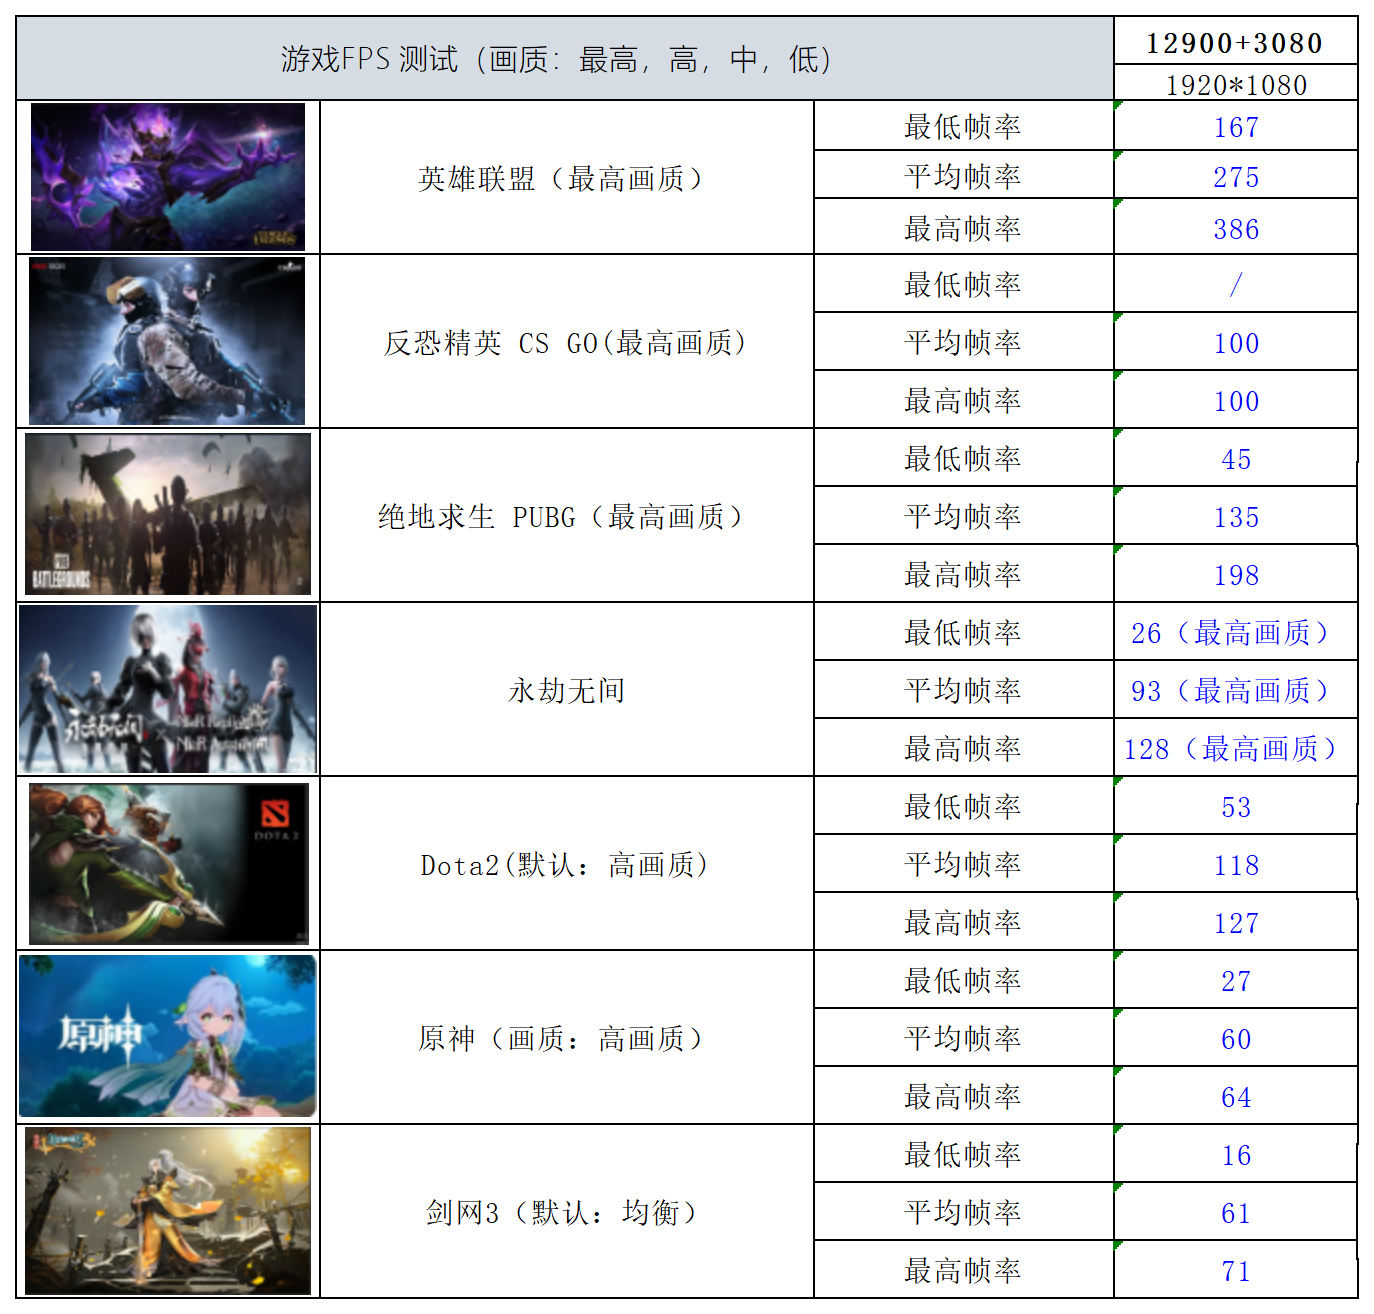The width and height of the screenshot is (1374, 1314).
Task: Click CS GO 平均帧率 value 100
Action: point(1236,342)
